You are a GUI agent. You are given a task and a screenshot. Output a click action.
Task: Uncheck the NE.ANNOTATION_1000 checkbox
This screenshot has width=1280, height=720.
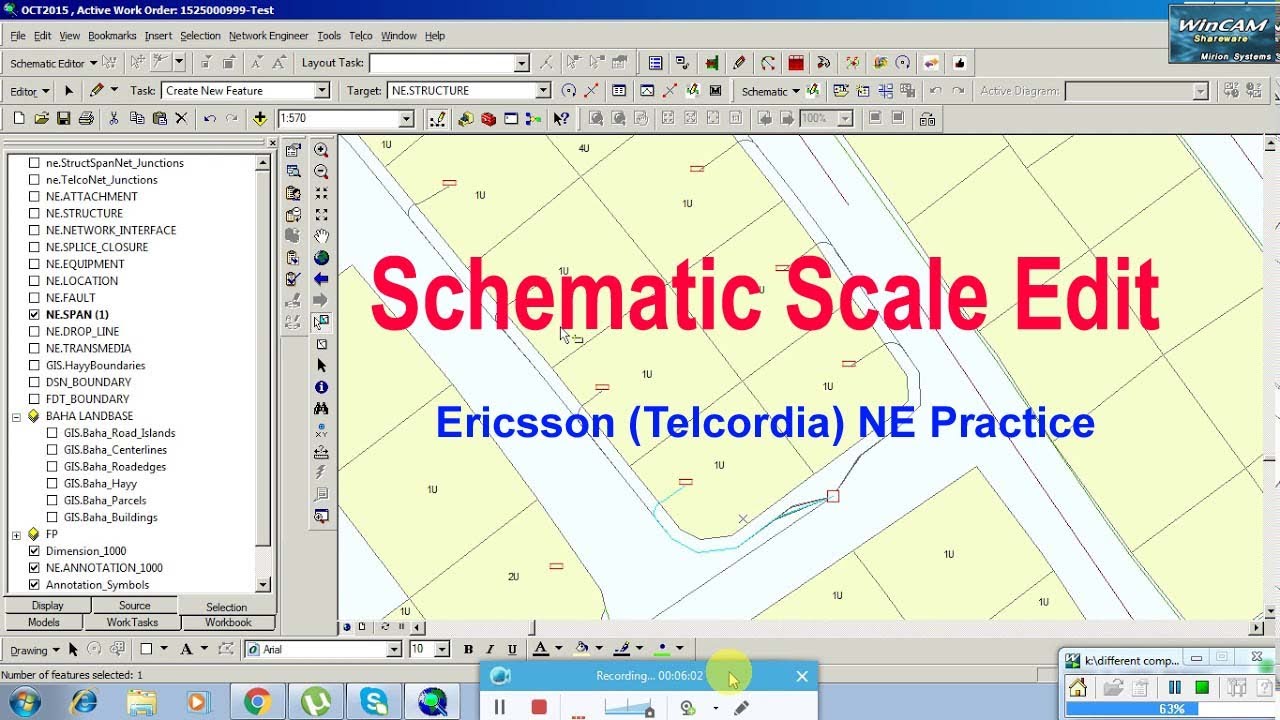pos(34,568)
